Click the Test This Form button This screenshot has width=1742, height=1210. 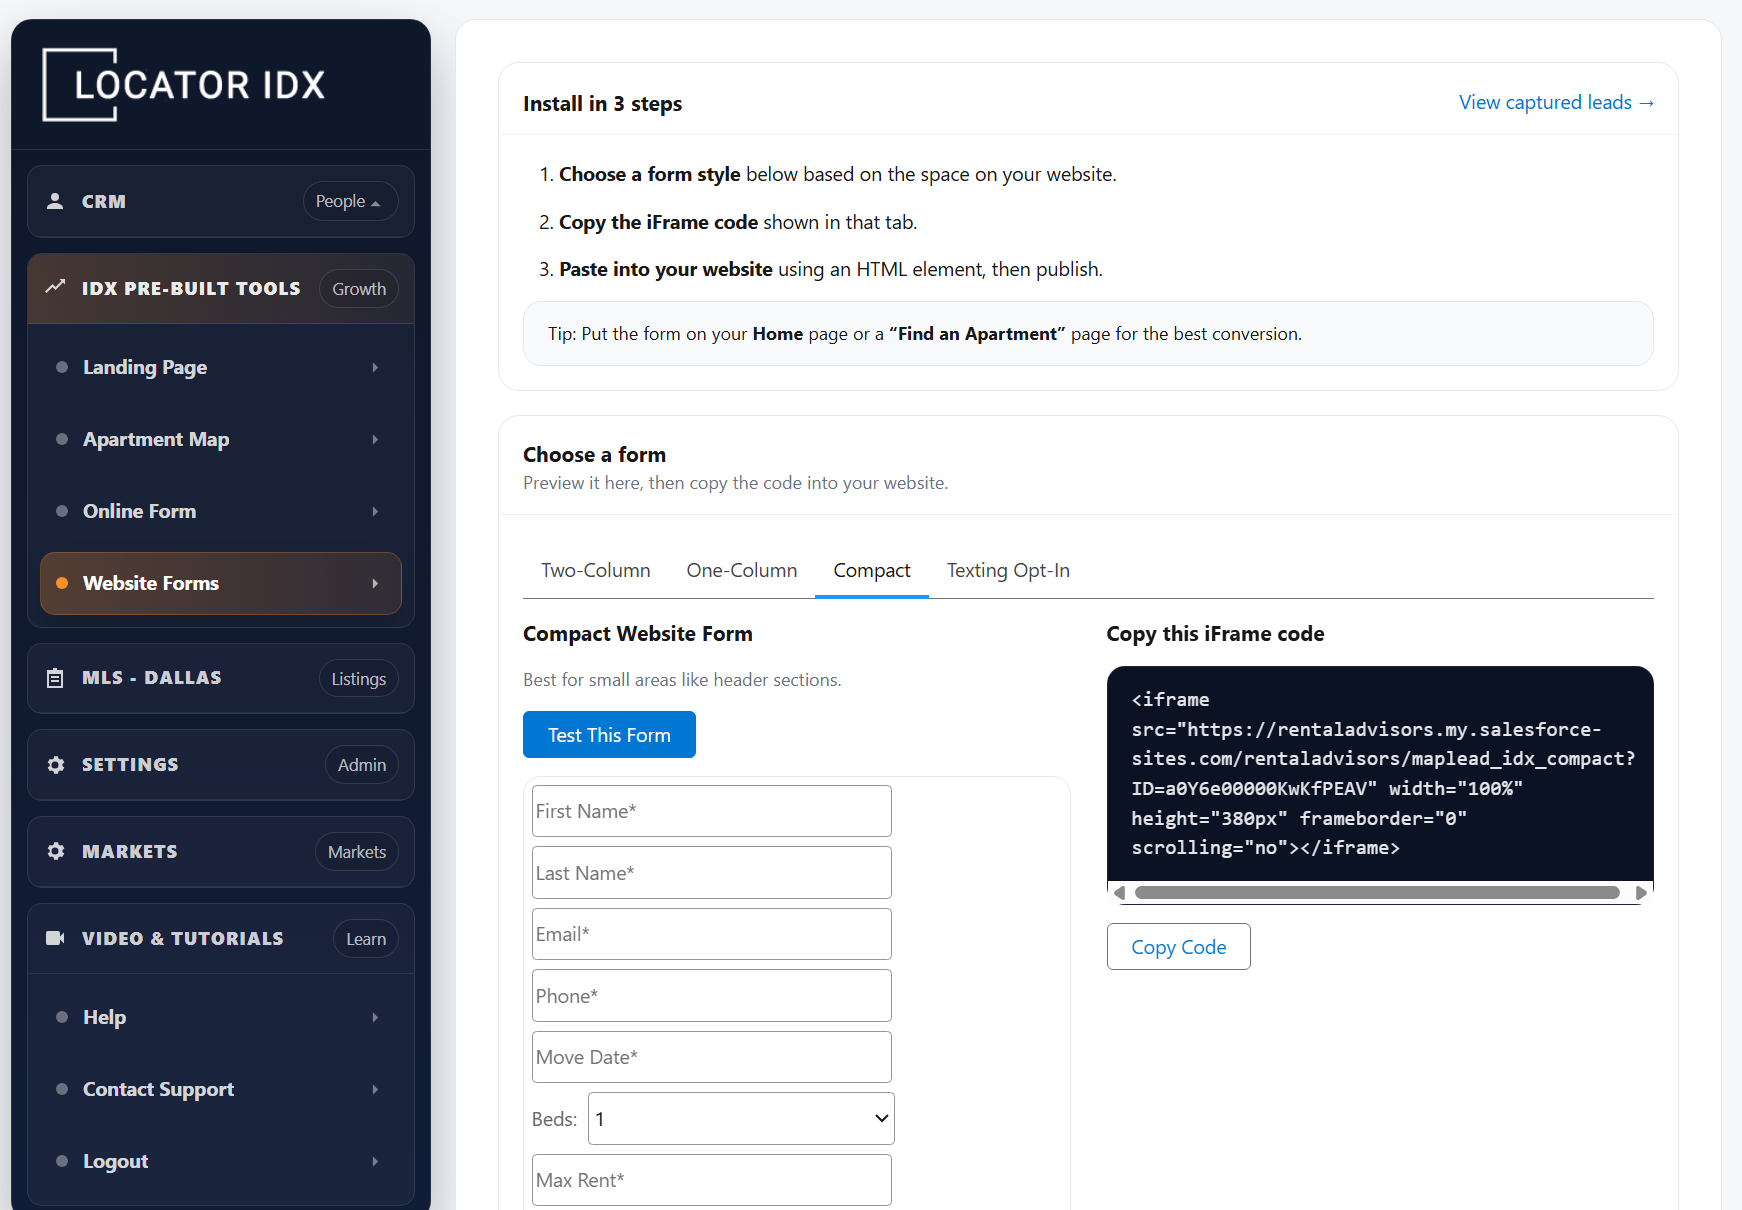pos(609,735)
